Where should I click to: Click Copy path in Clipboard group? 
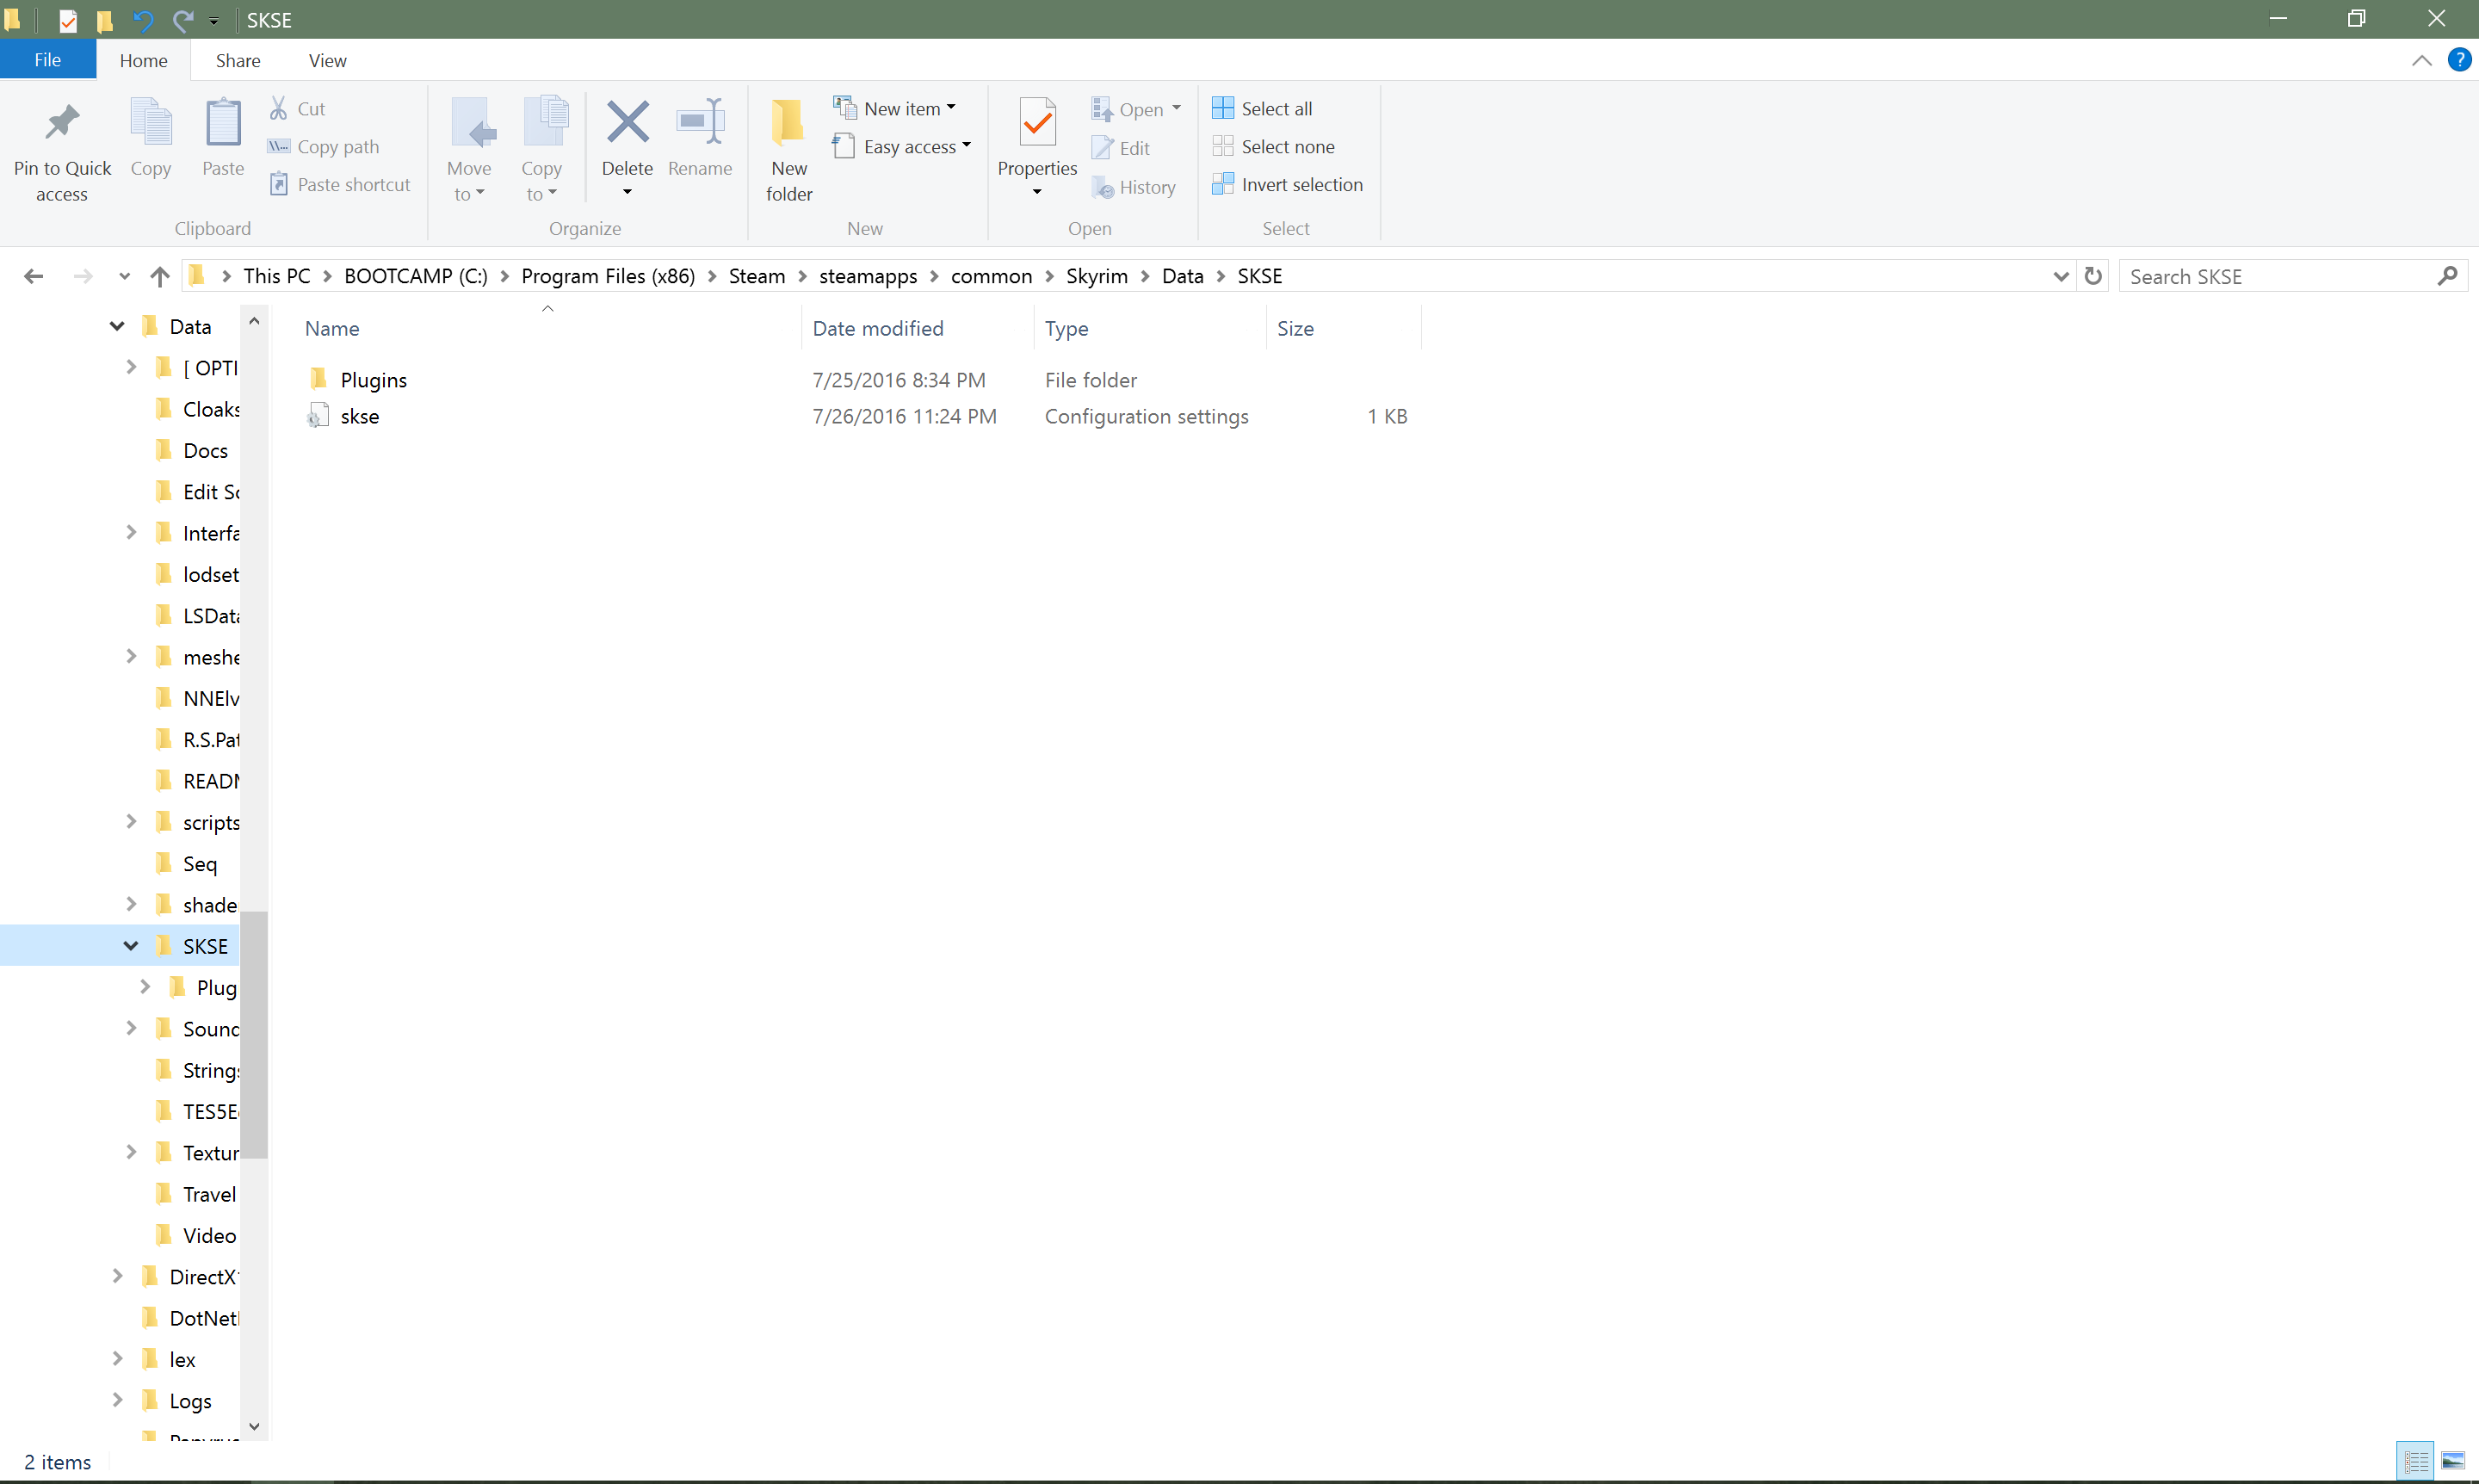pyautogui.click(x=324, y=147)
